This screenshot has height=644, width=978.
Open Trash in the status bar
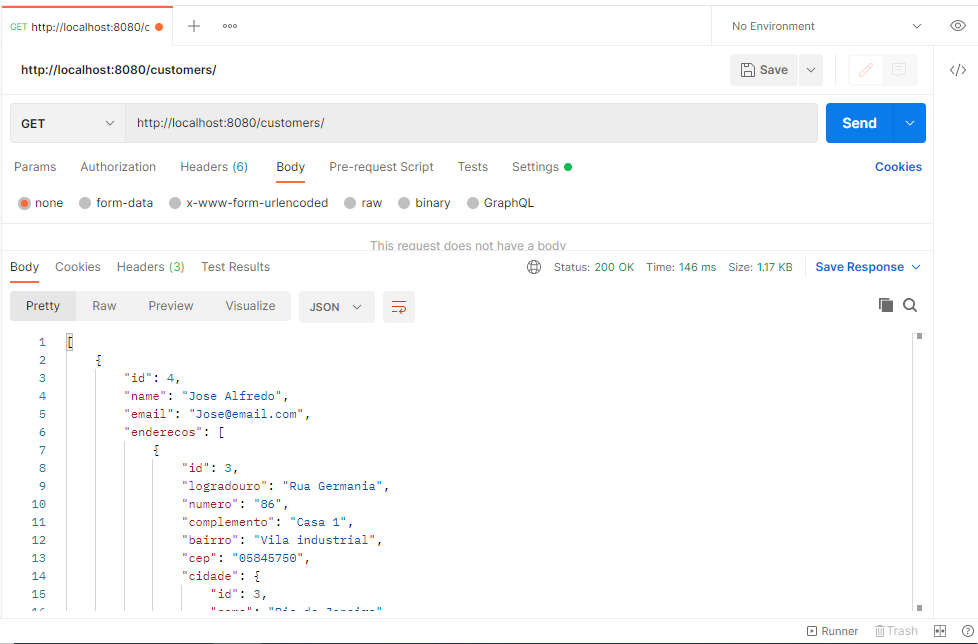click(896, 631)
